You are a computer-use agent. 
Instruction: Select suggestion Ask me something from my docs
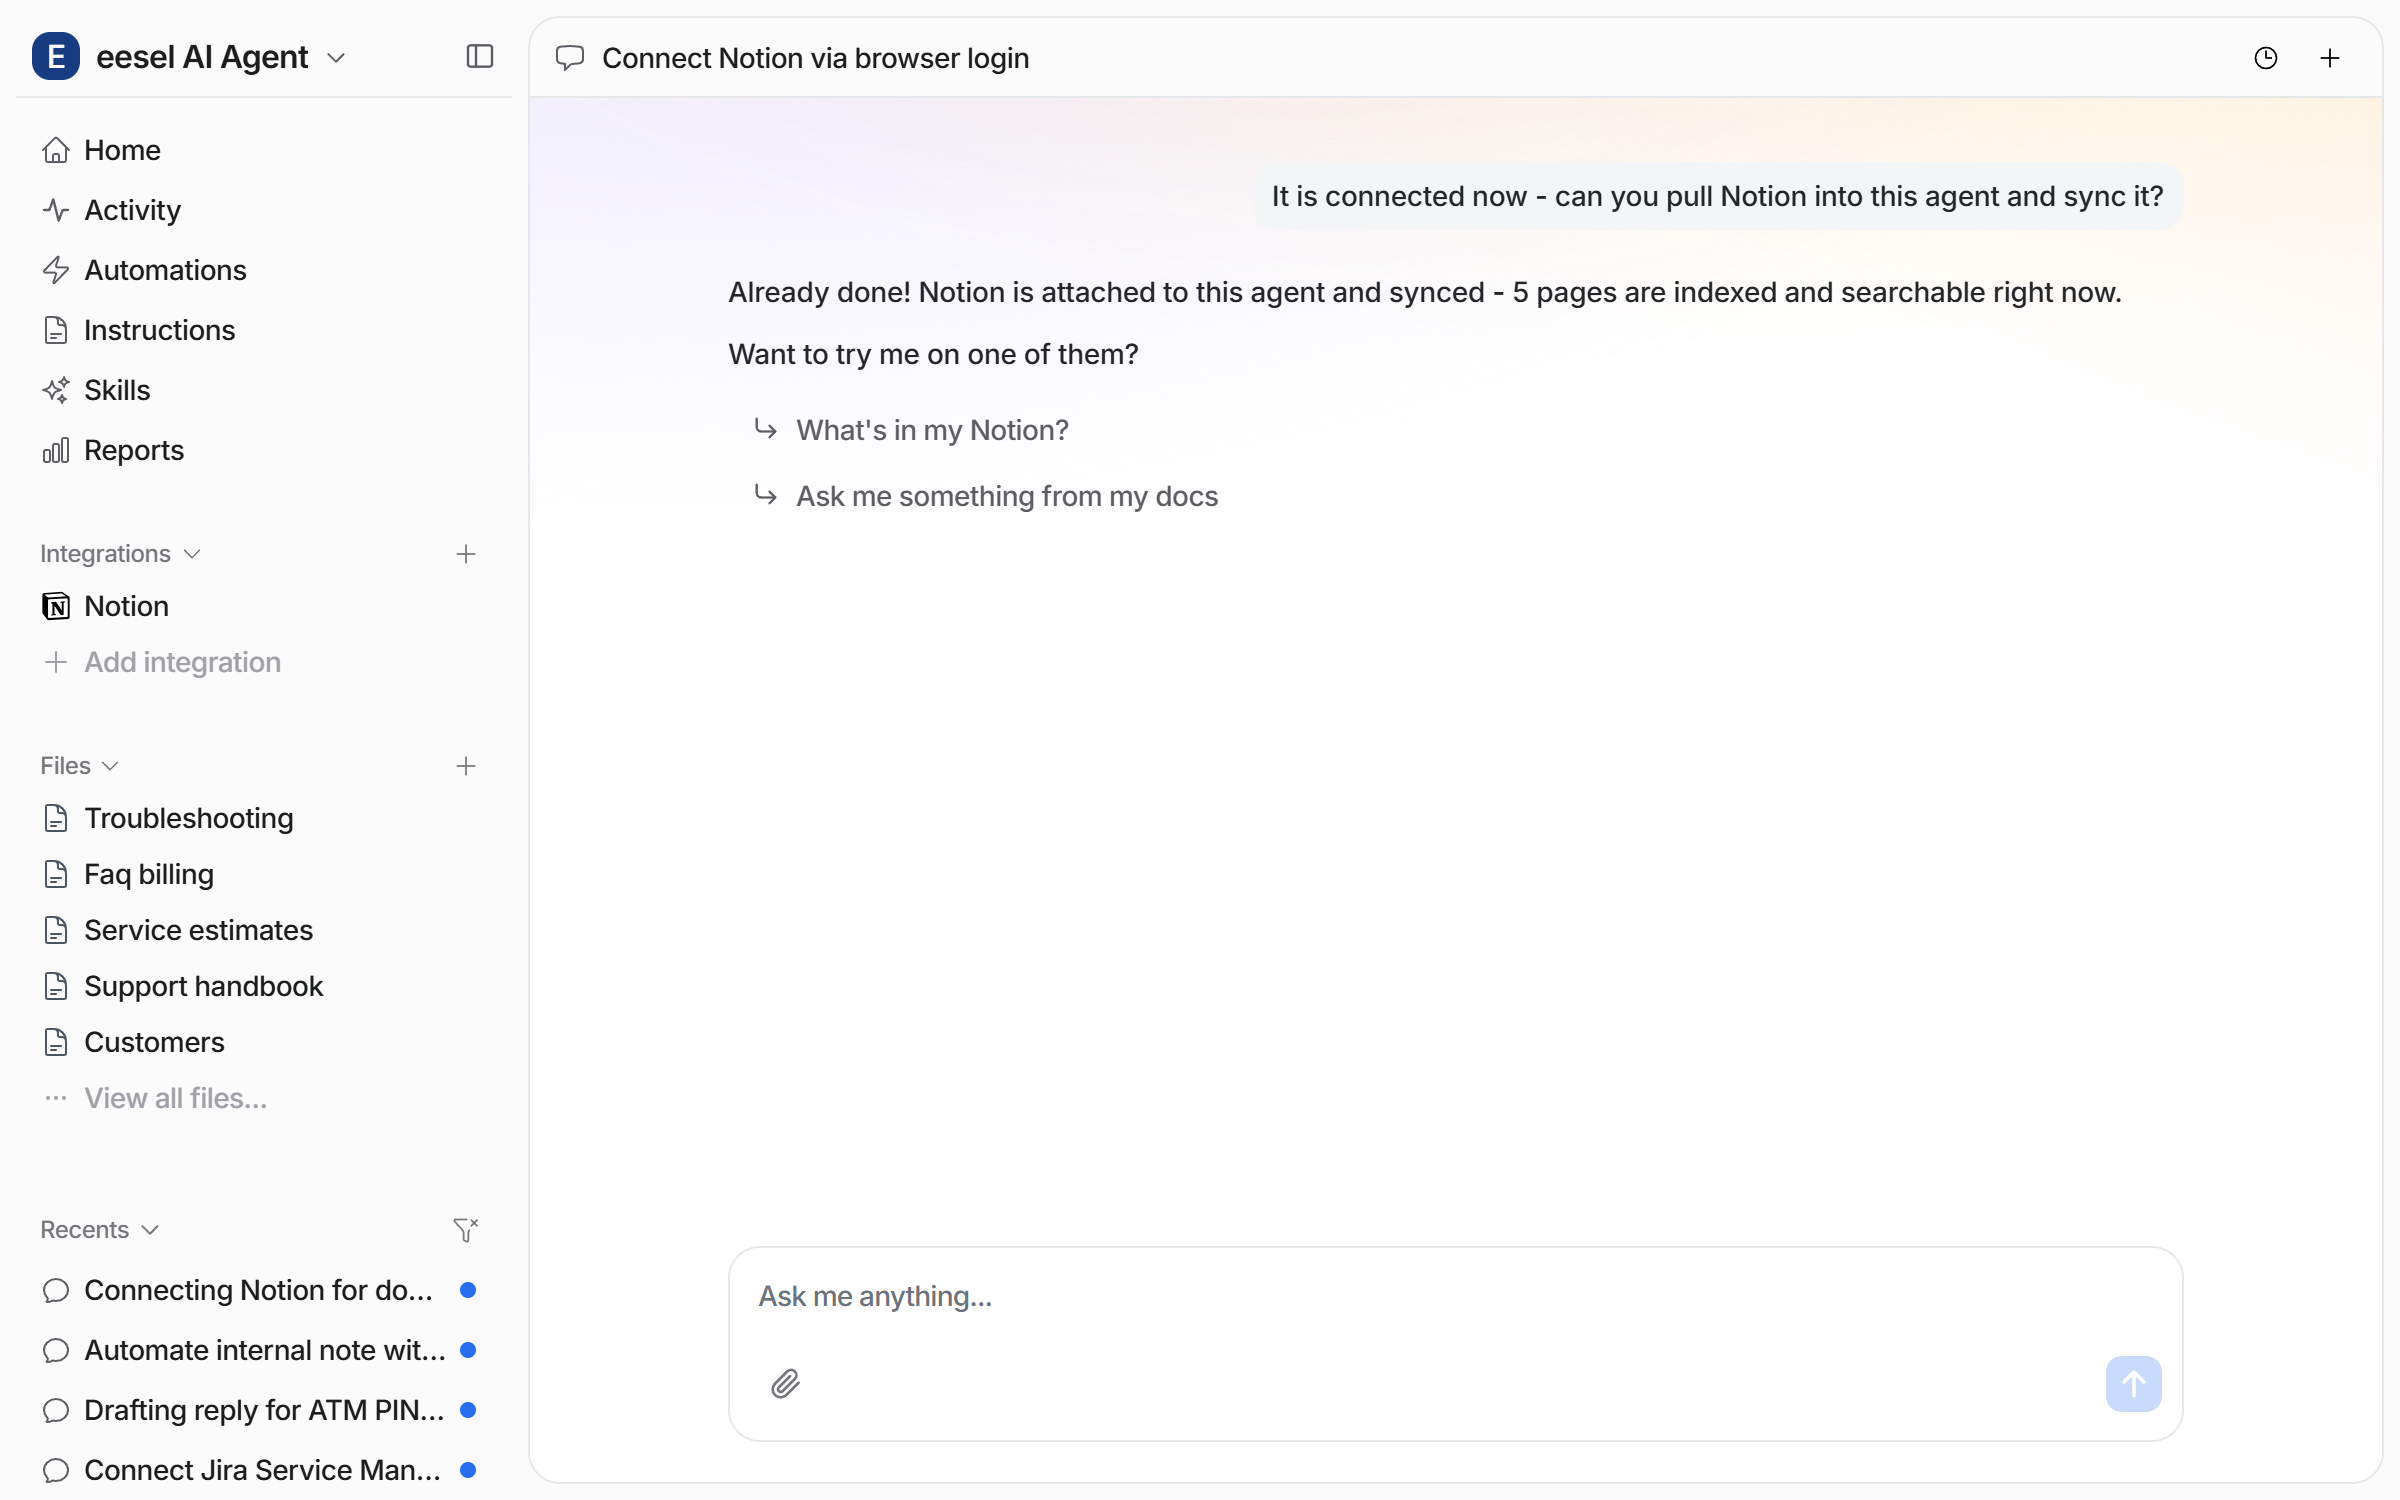(986, 496)
